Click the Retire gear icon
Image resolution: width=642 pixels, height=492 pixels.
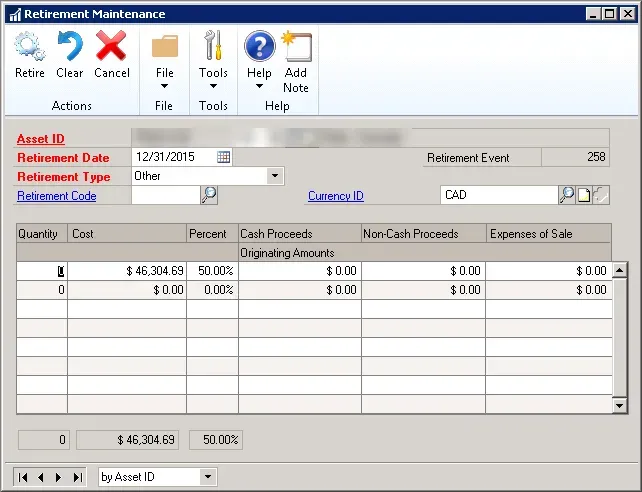coord(30,46)
